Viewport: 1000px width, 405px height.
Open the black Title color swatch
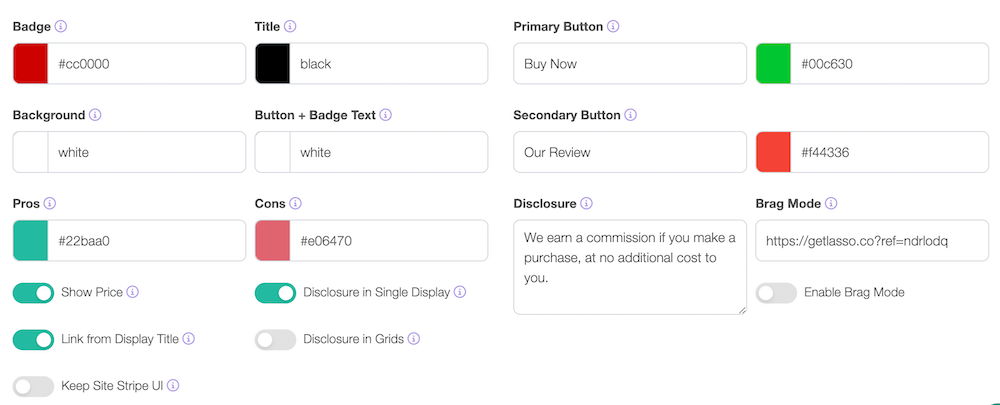(273, 64)
